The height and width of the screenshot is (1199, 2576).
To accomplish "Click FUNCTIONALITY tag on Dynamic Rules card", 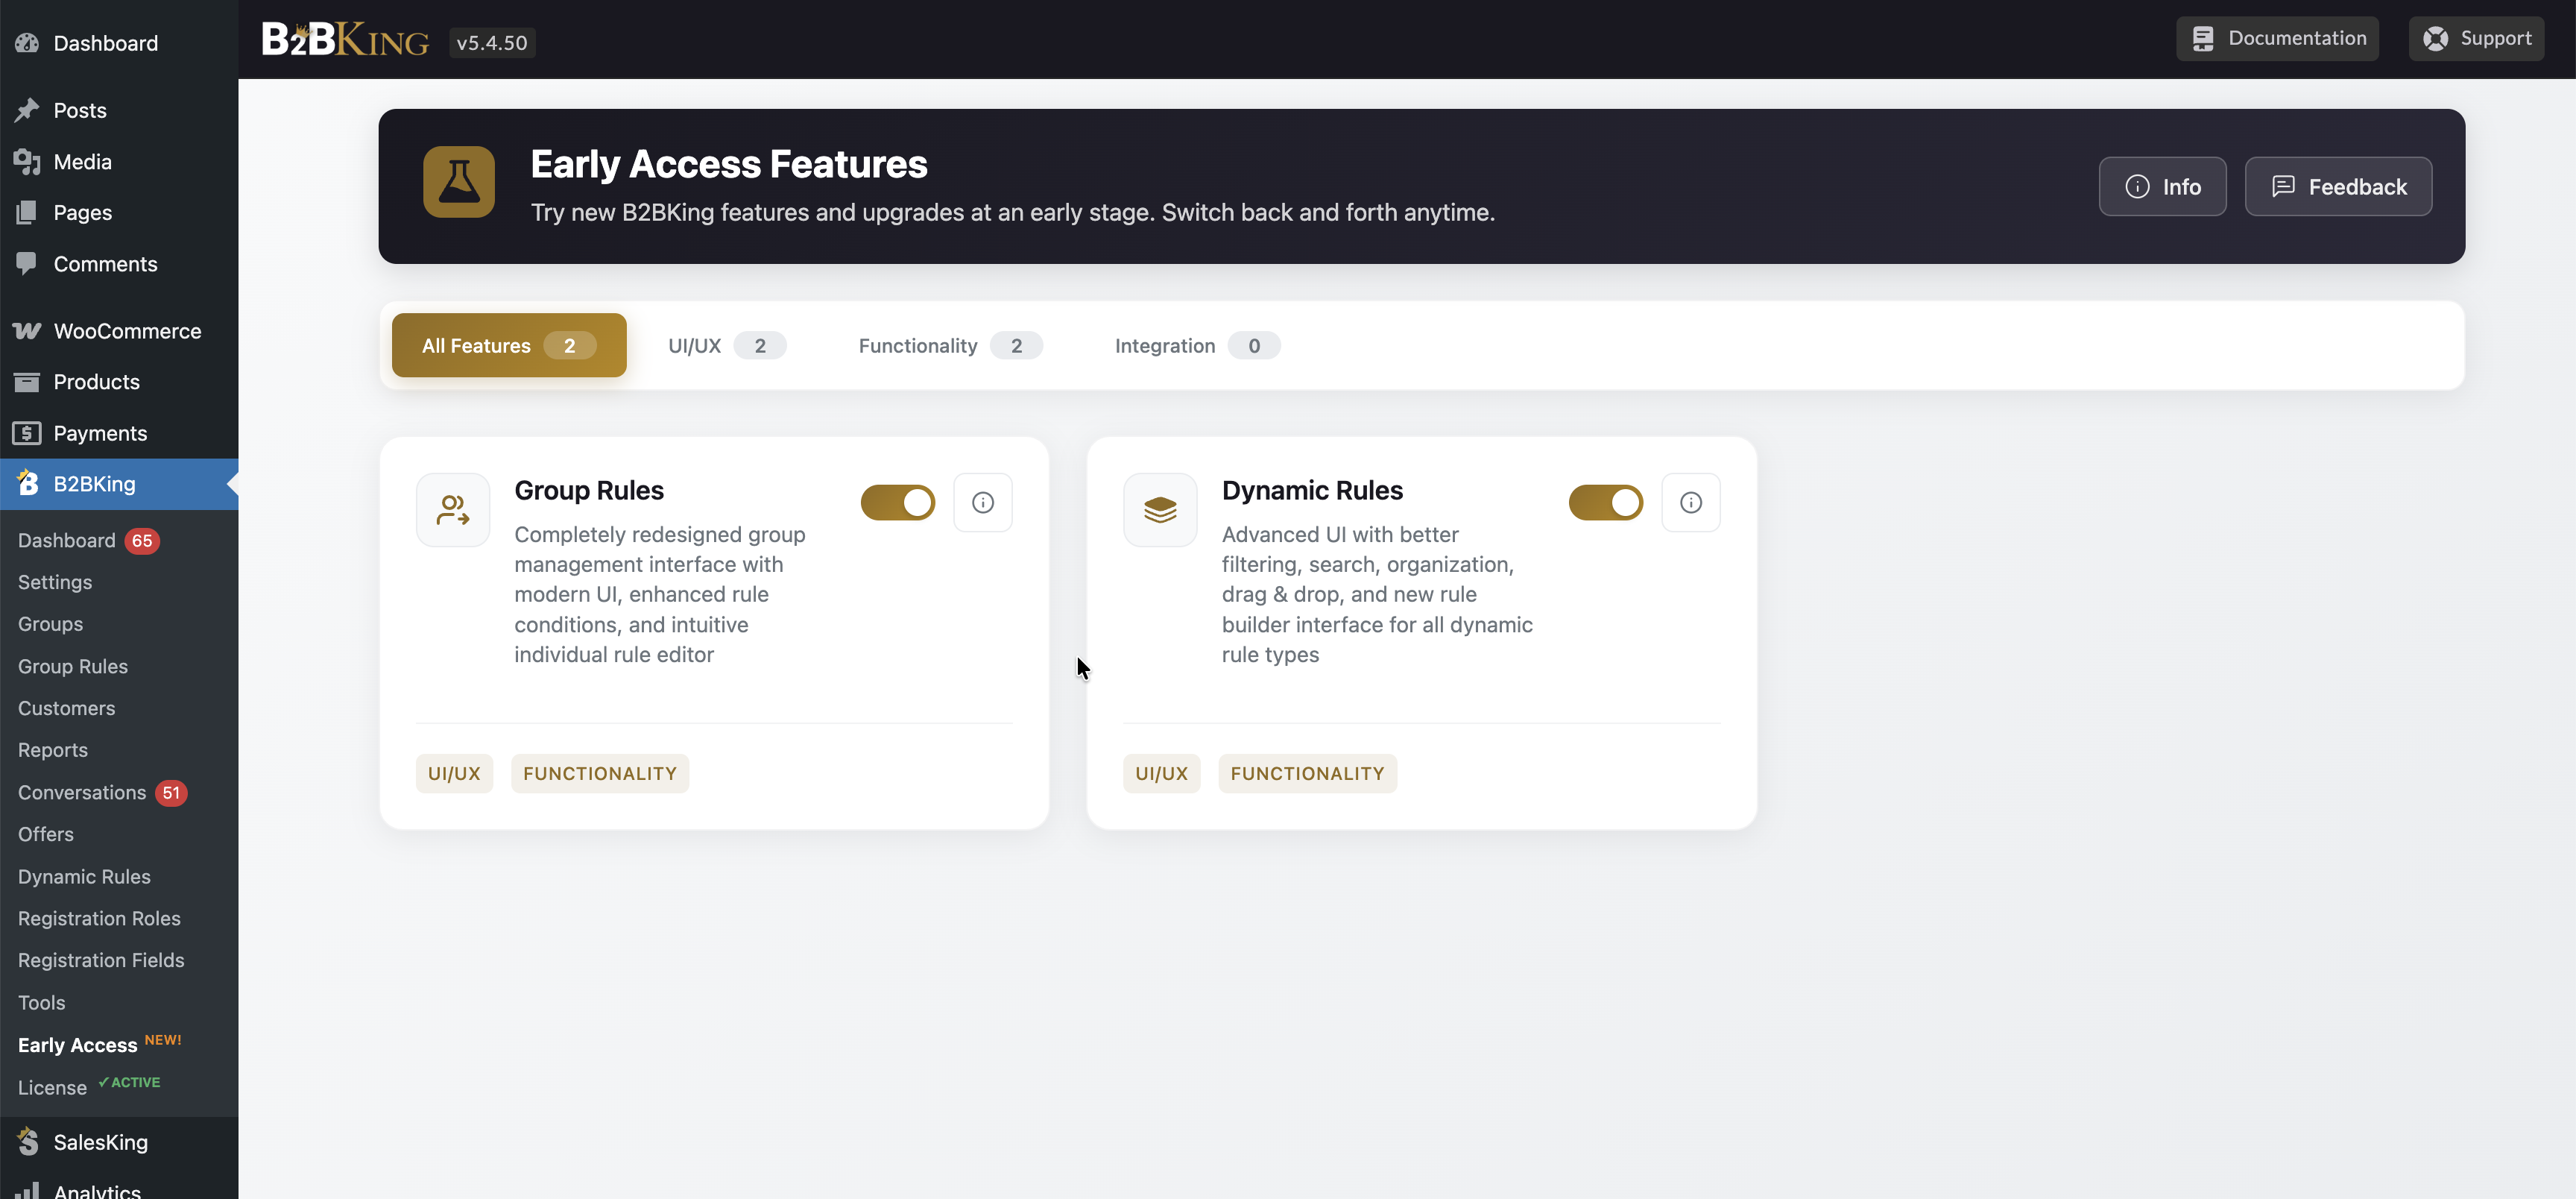I will (1307, 774).
